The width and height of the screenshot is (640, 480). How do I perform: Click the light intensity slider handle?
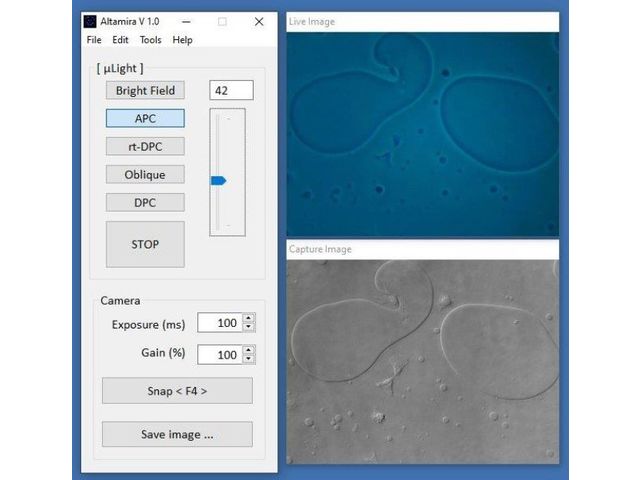point(218,181)
